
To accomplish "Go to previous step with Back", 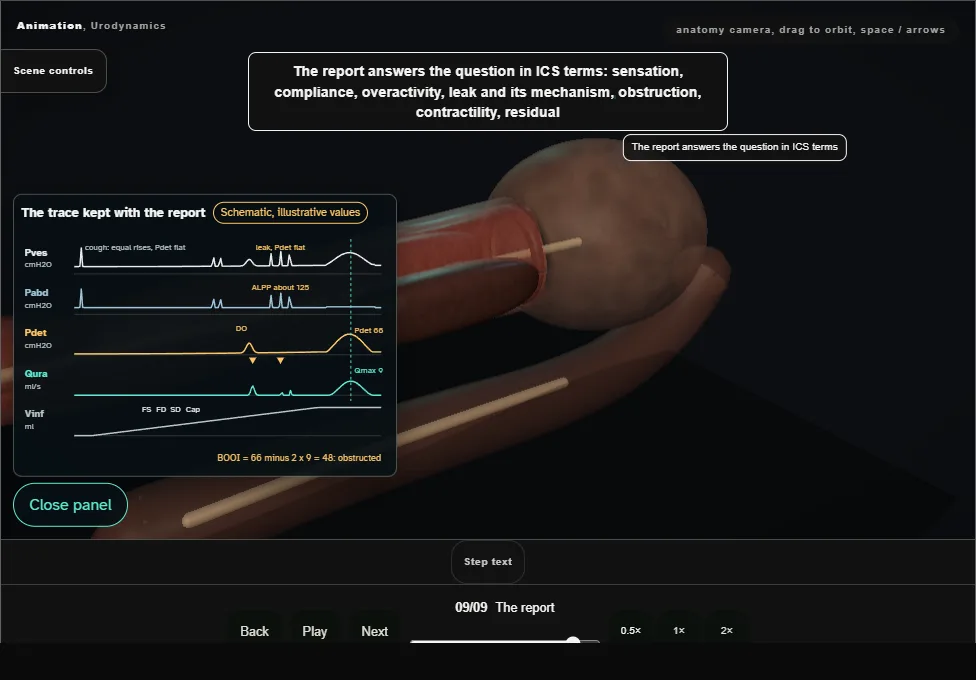I will (x=255, y=631).
